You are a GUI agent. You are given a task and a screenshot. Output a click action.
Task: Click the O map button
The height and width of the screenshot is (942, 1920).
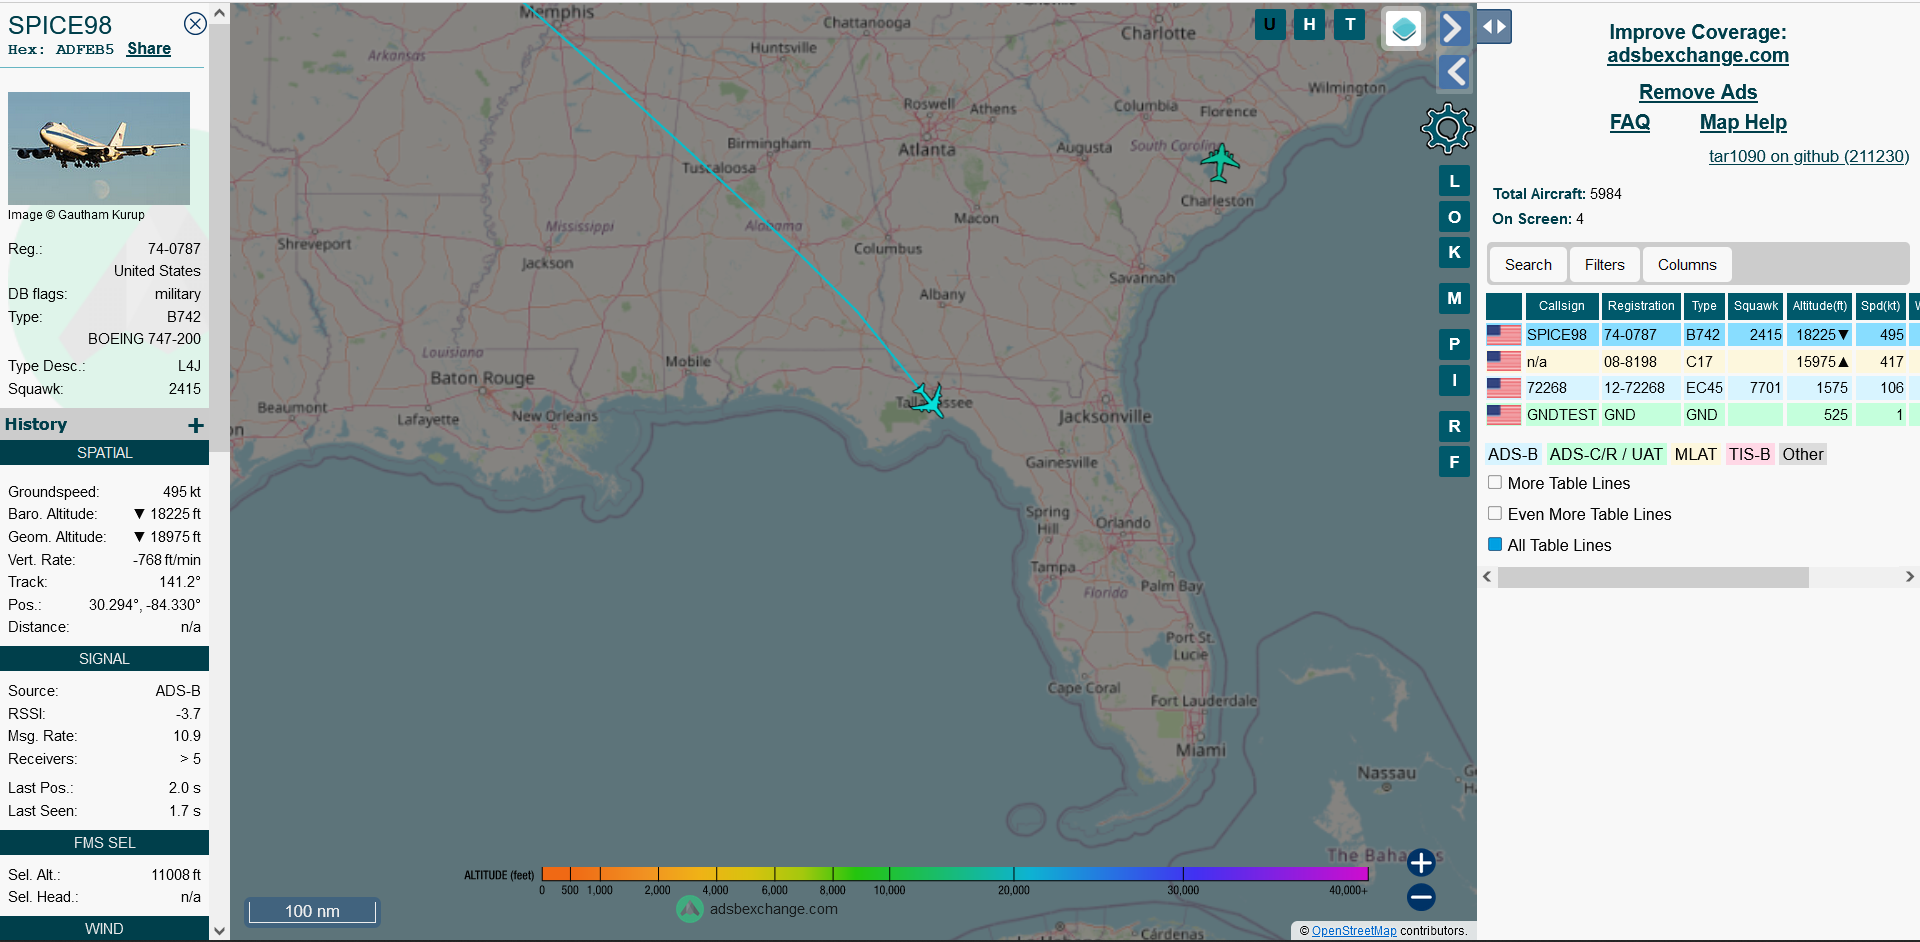tap(1454, 217)
